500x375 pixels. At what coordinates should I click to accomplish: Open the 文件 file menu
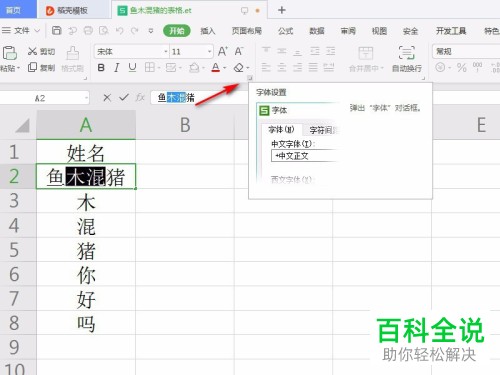[x=21, y=31]
